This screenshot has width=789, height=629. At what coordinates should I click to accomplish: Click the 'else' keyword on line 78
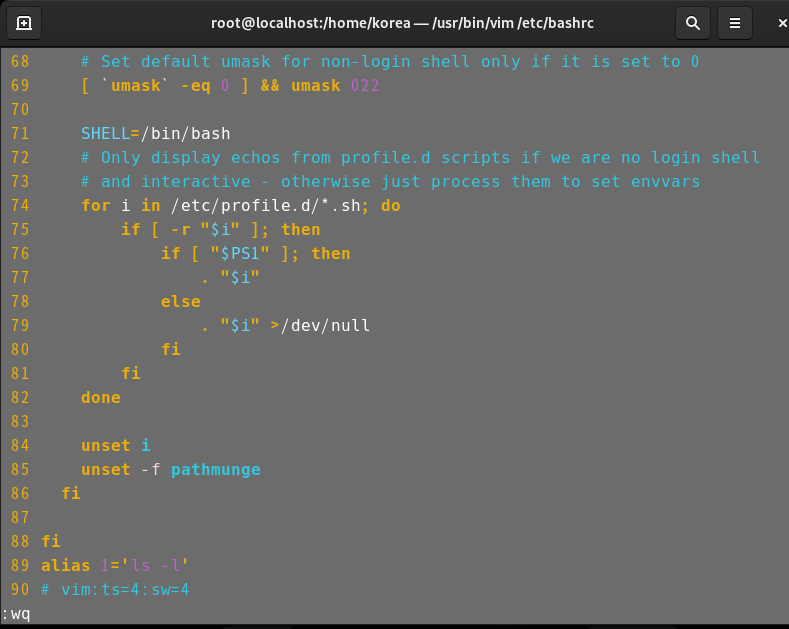[181, 301]
